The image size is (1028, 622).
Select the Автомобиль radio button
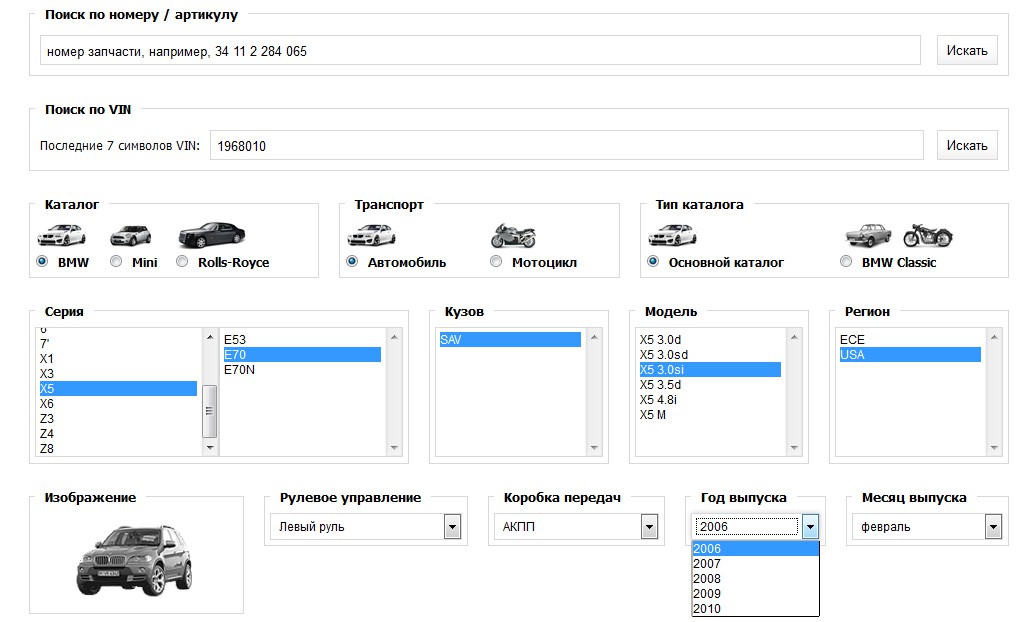pos(352,262)
